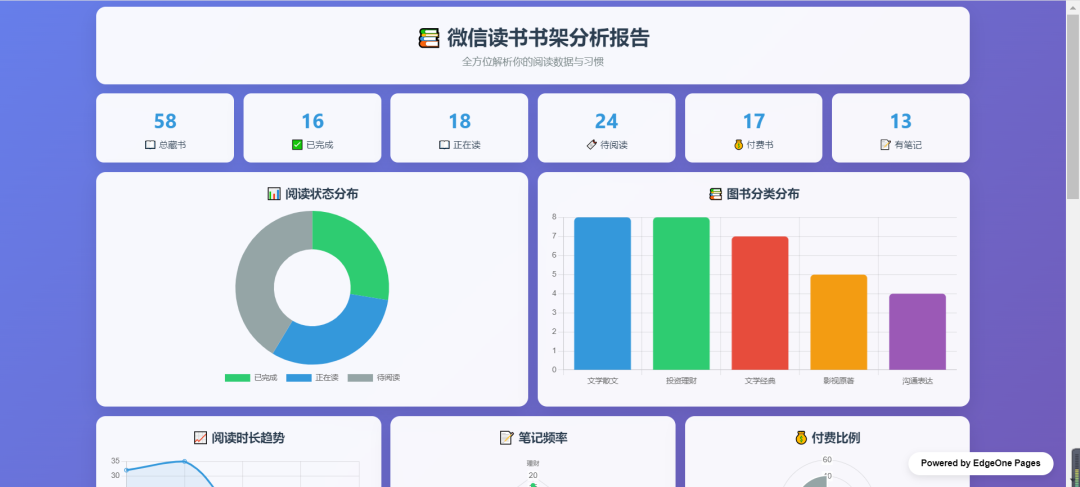Viewport: 1080px width, 487px height.
Task: Click the ticket icon next to 待阅读
Action: [592, 145]
